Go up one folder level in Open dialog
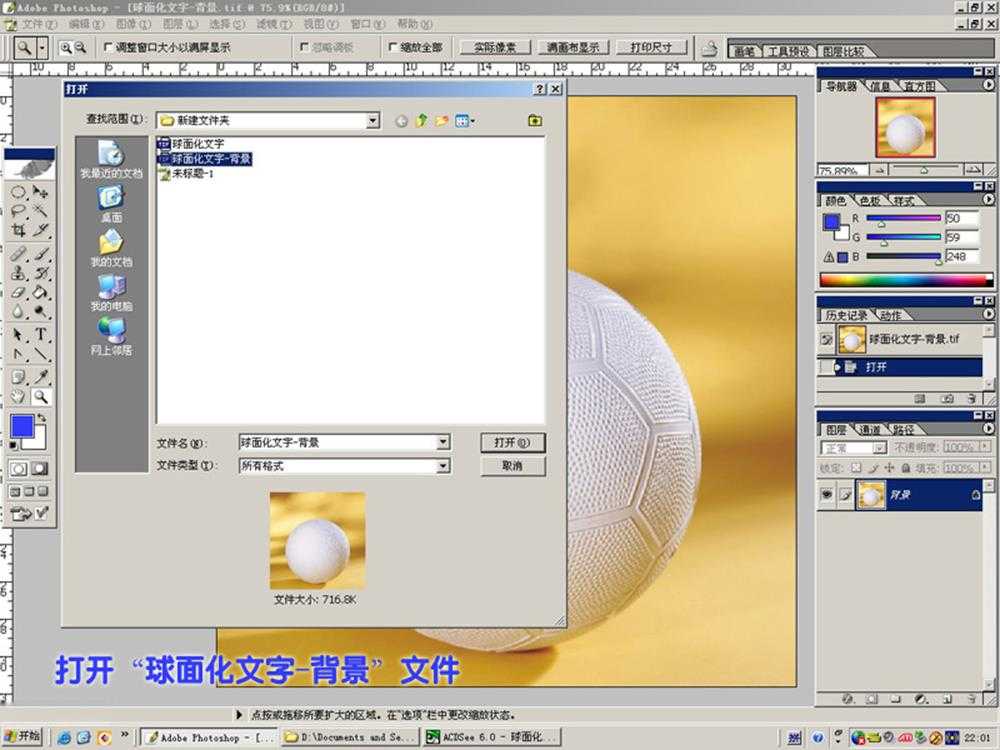The width and height of the screenshot is (1000, 750). click(421, 121)
